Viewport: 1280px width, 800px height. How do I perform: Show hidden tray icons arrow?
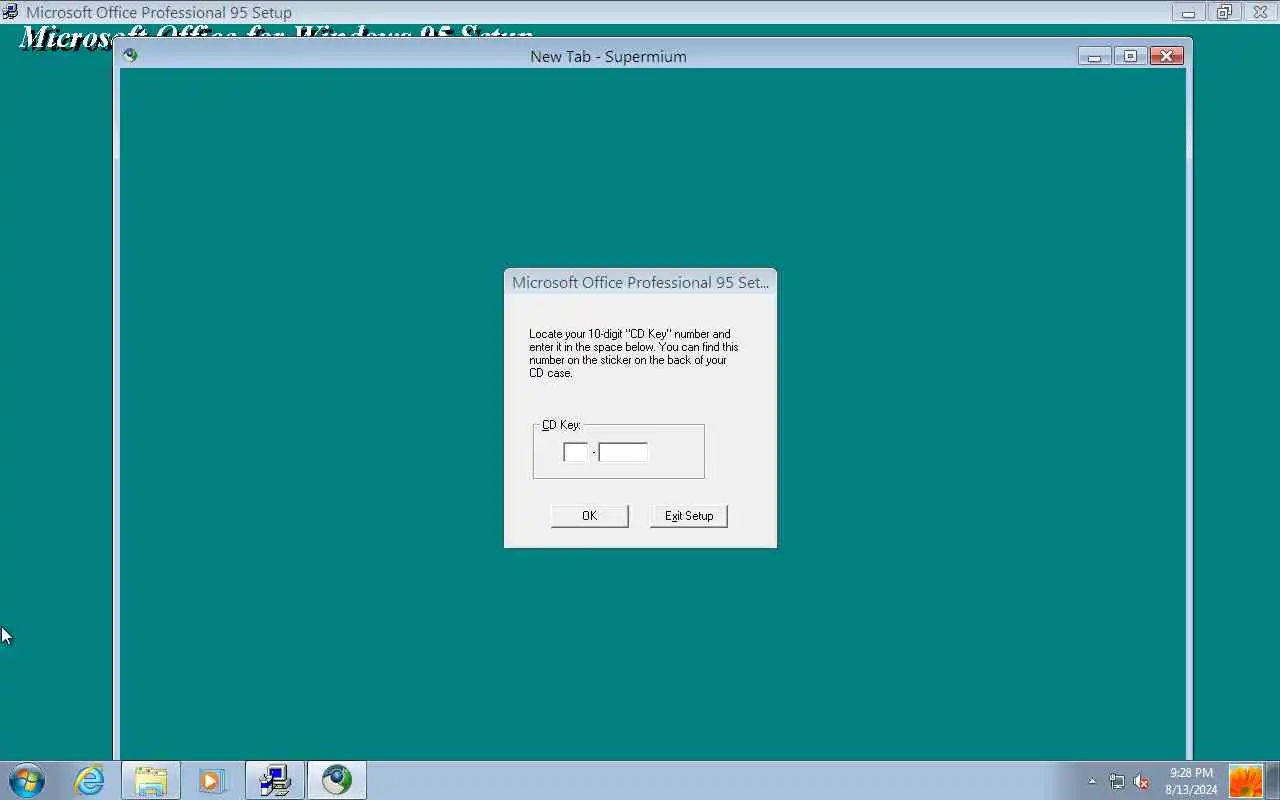pos(1092,781)
